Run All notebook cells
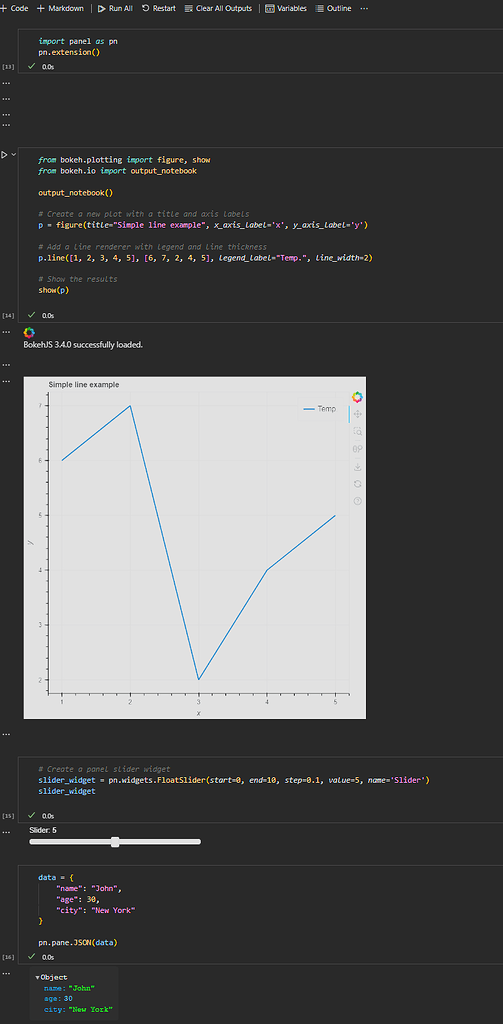Image resolution: width=503 pixels, height=1024 pixels. (115, 8)
